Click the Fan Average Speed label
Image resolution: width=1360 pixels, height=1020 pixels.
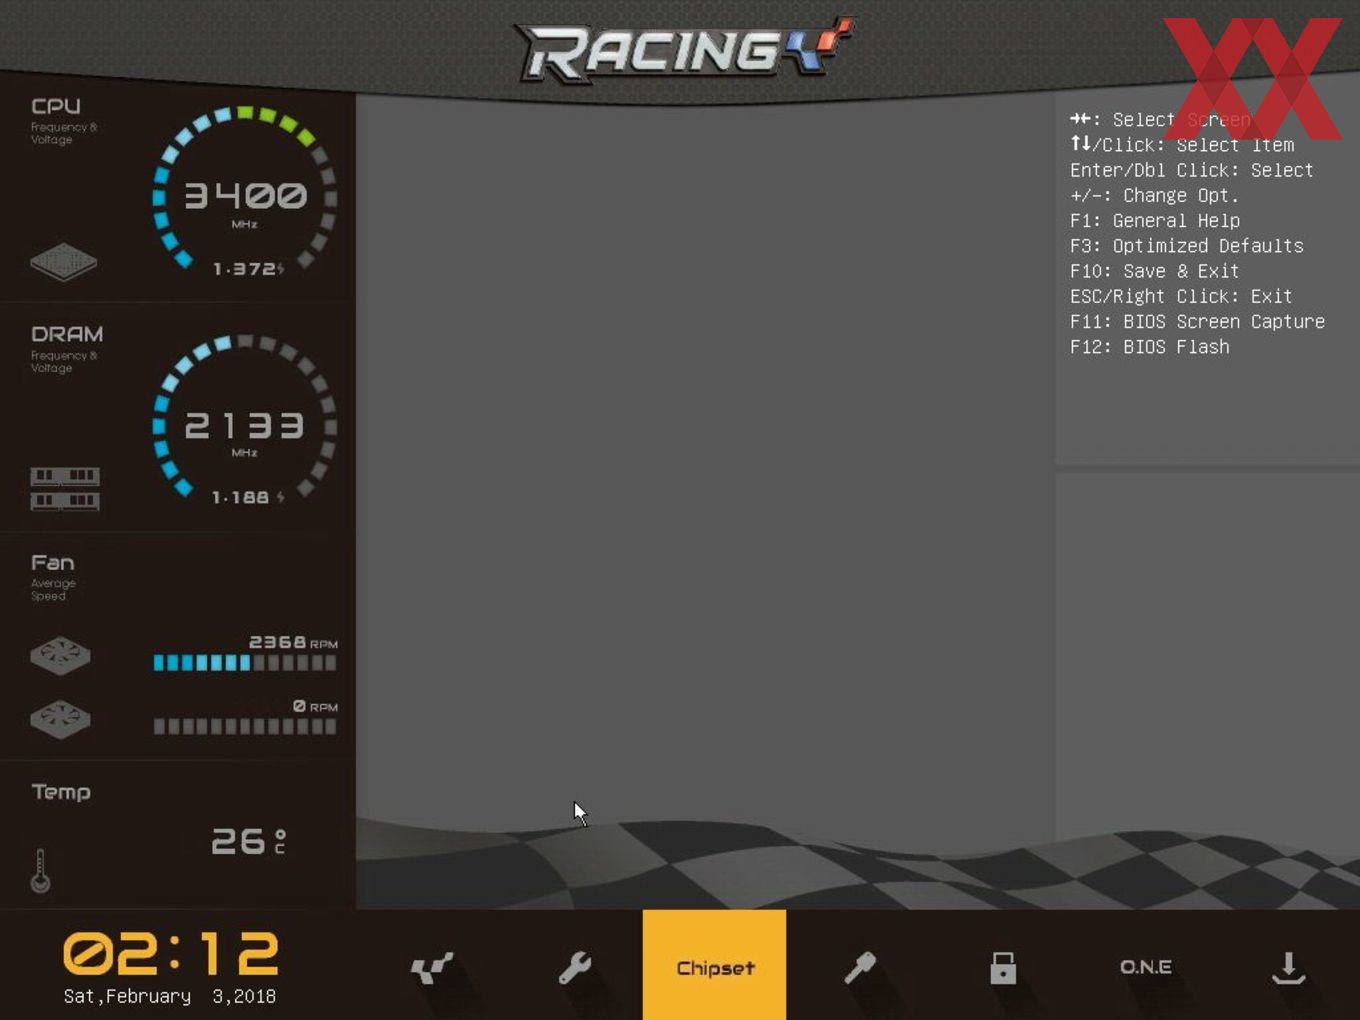[x=53, y=577]
